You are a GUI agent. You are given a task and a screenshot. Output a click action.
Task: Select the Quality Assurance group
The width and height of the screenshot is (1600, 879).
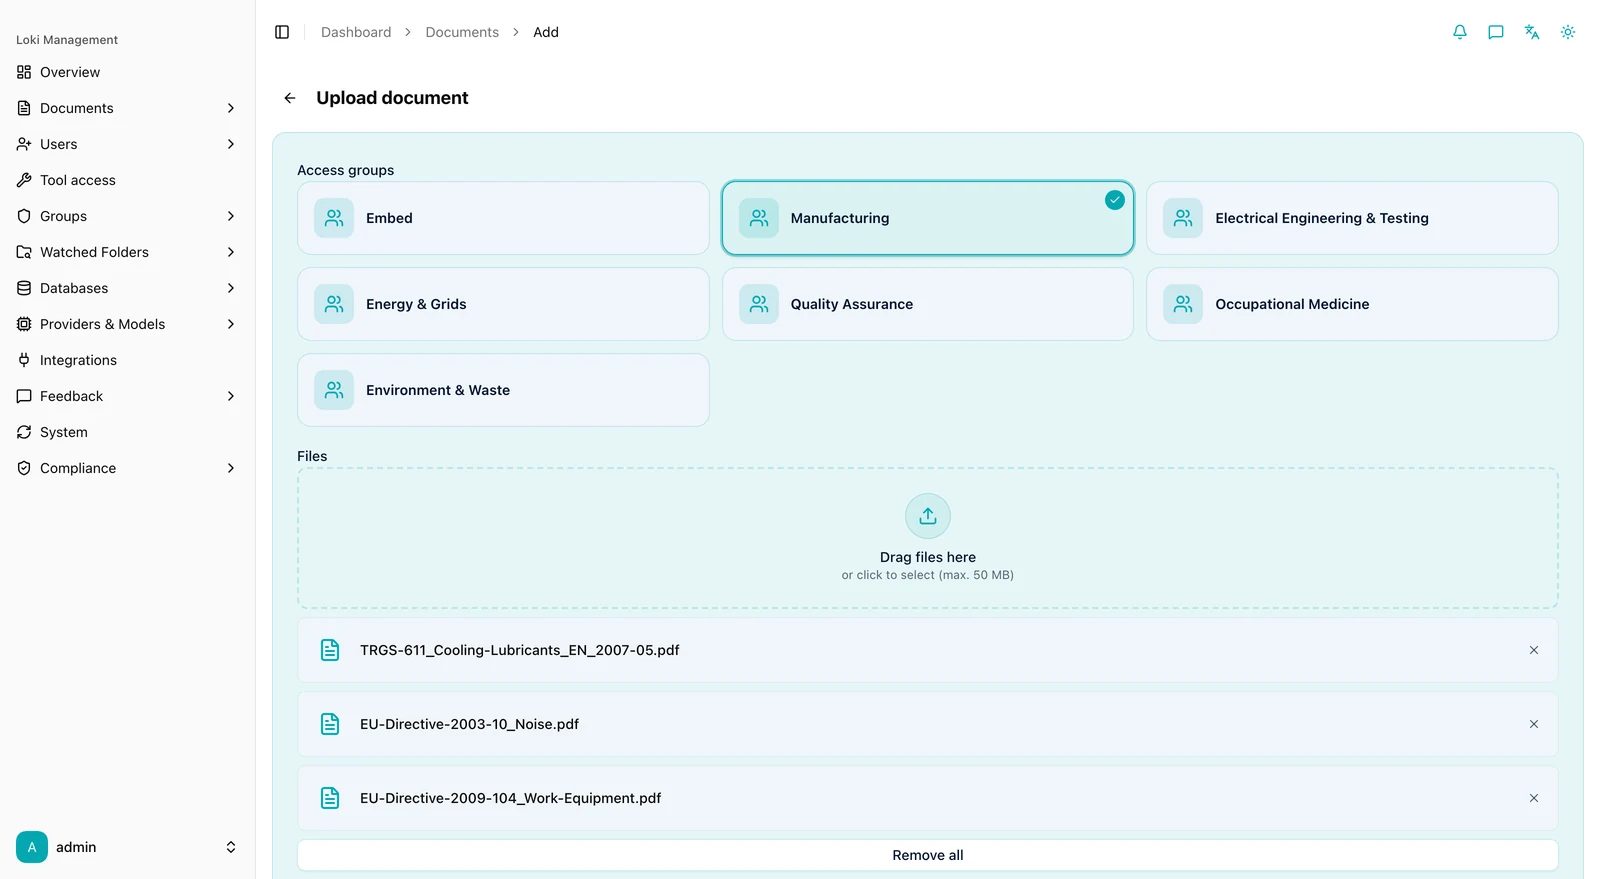(x=928, y=304)
